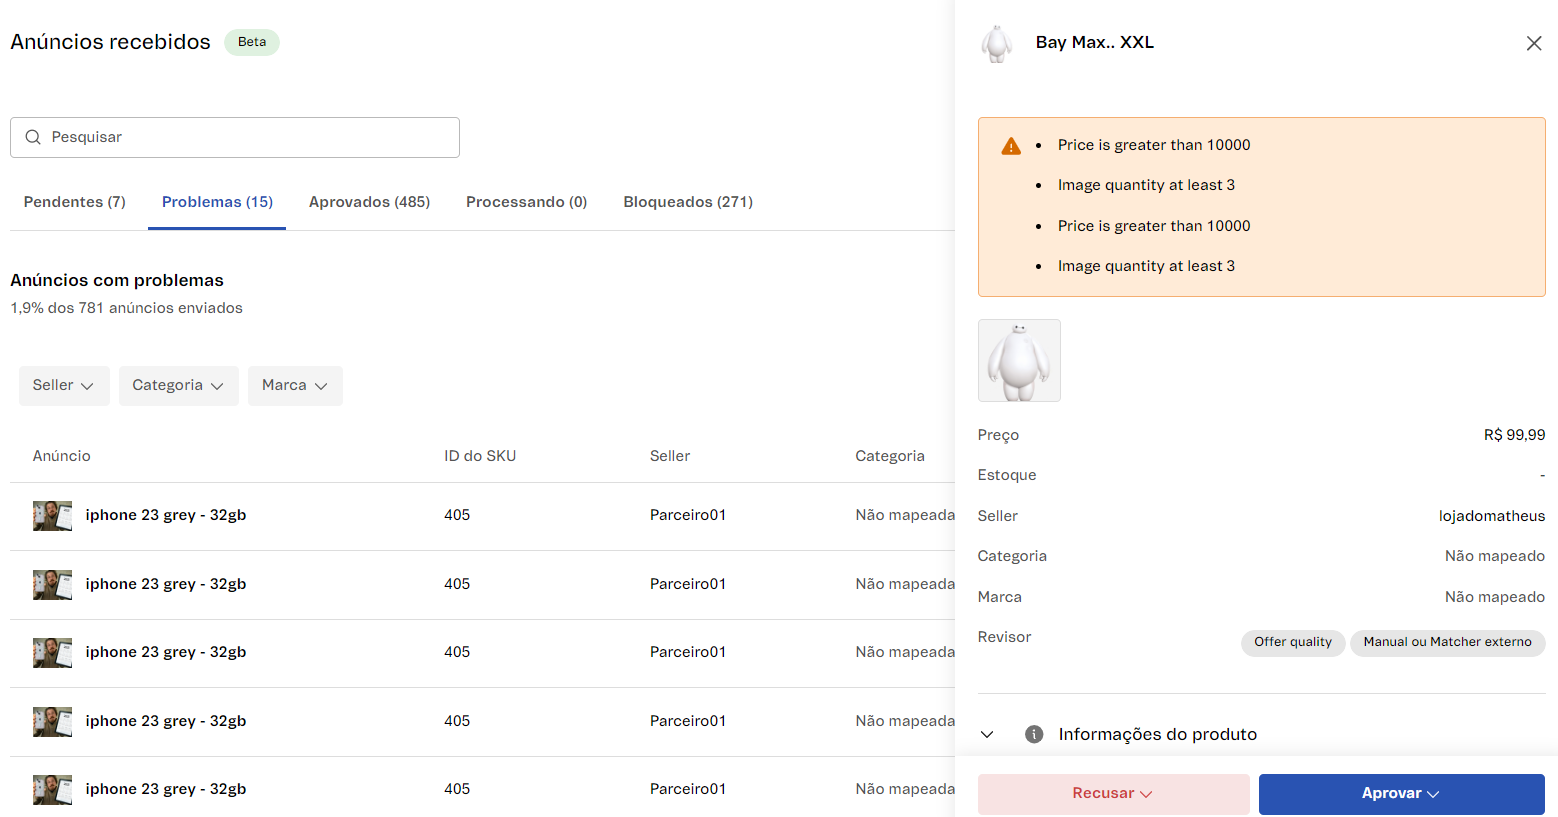This screenshot has width=1558, height=817.
Task: Click the Manual ou Matcher externo badge
Action: click(1447, 642)
